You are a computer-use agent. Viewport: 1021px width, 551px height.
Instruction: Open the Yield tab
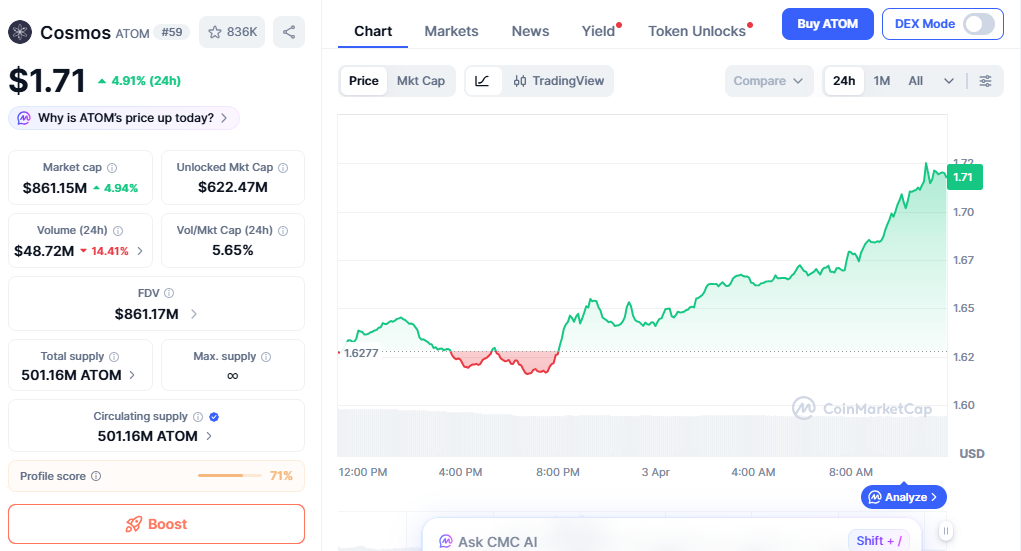point(598,31)
